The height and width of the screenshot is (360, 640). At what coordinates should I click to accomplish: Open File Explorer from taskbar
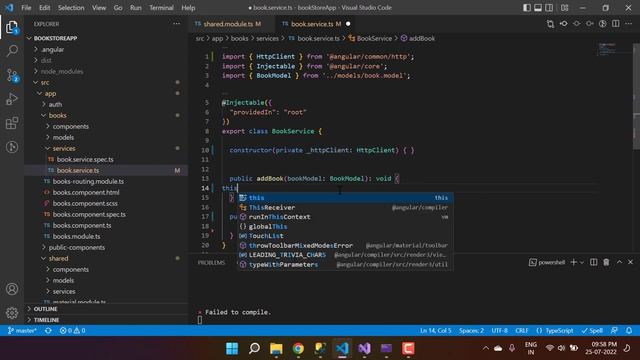coord(276,348)
